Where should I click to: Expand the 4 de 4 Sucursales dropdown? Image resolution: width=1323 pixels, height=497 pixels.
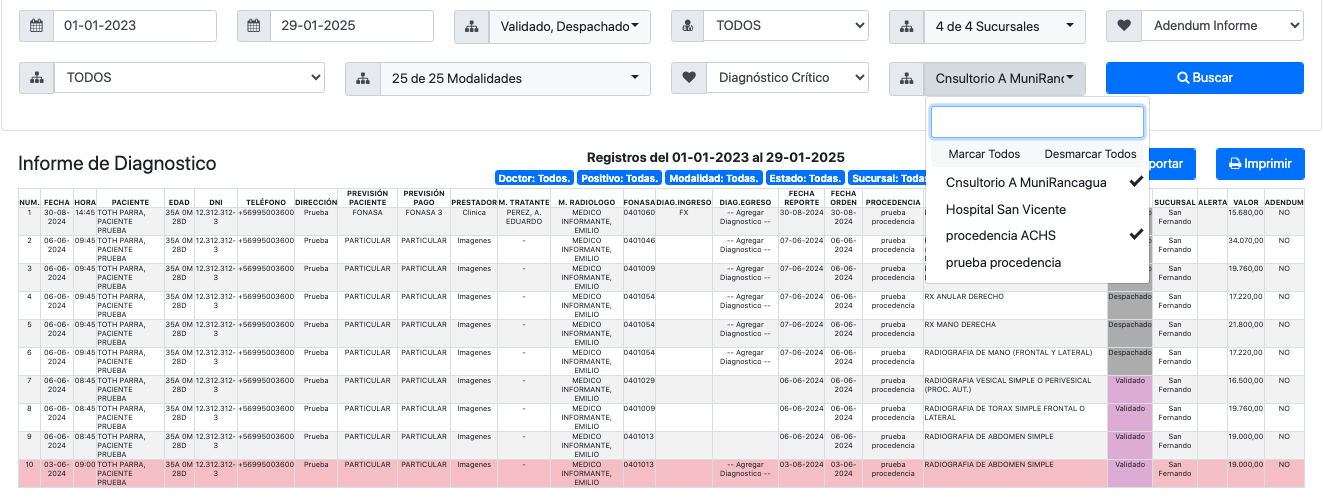click(1004, 26)
